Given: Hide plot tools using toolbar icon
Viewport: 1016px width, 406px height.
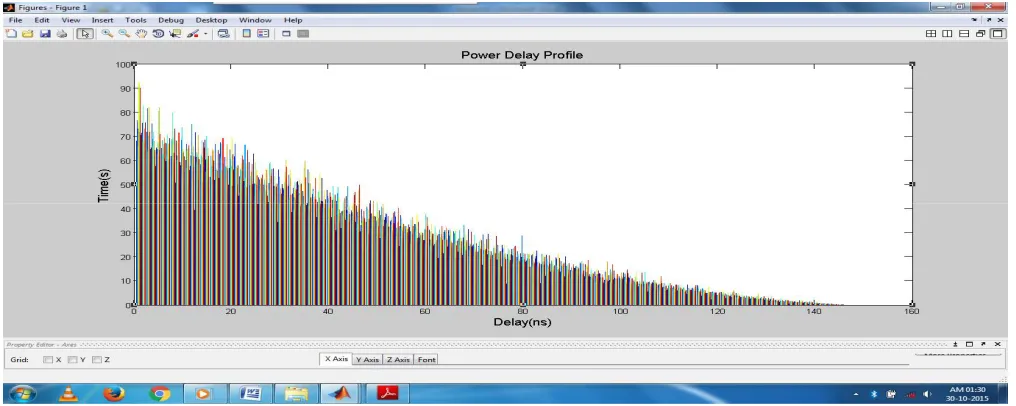Looking at the screenshot, I should click(286, 34).
